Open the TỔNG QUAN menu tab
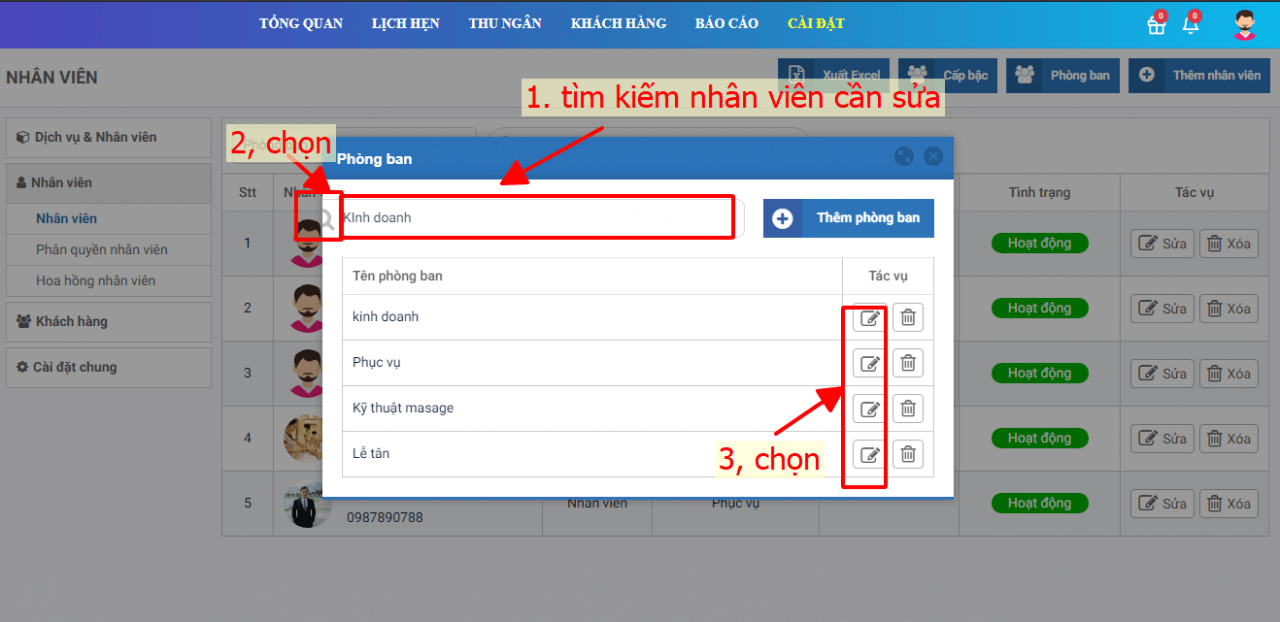The width and height of the screenshot is (1280, 622). point(301,23)
